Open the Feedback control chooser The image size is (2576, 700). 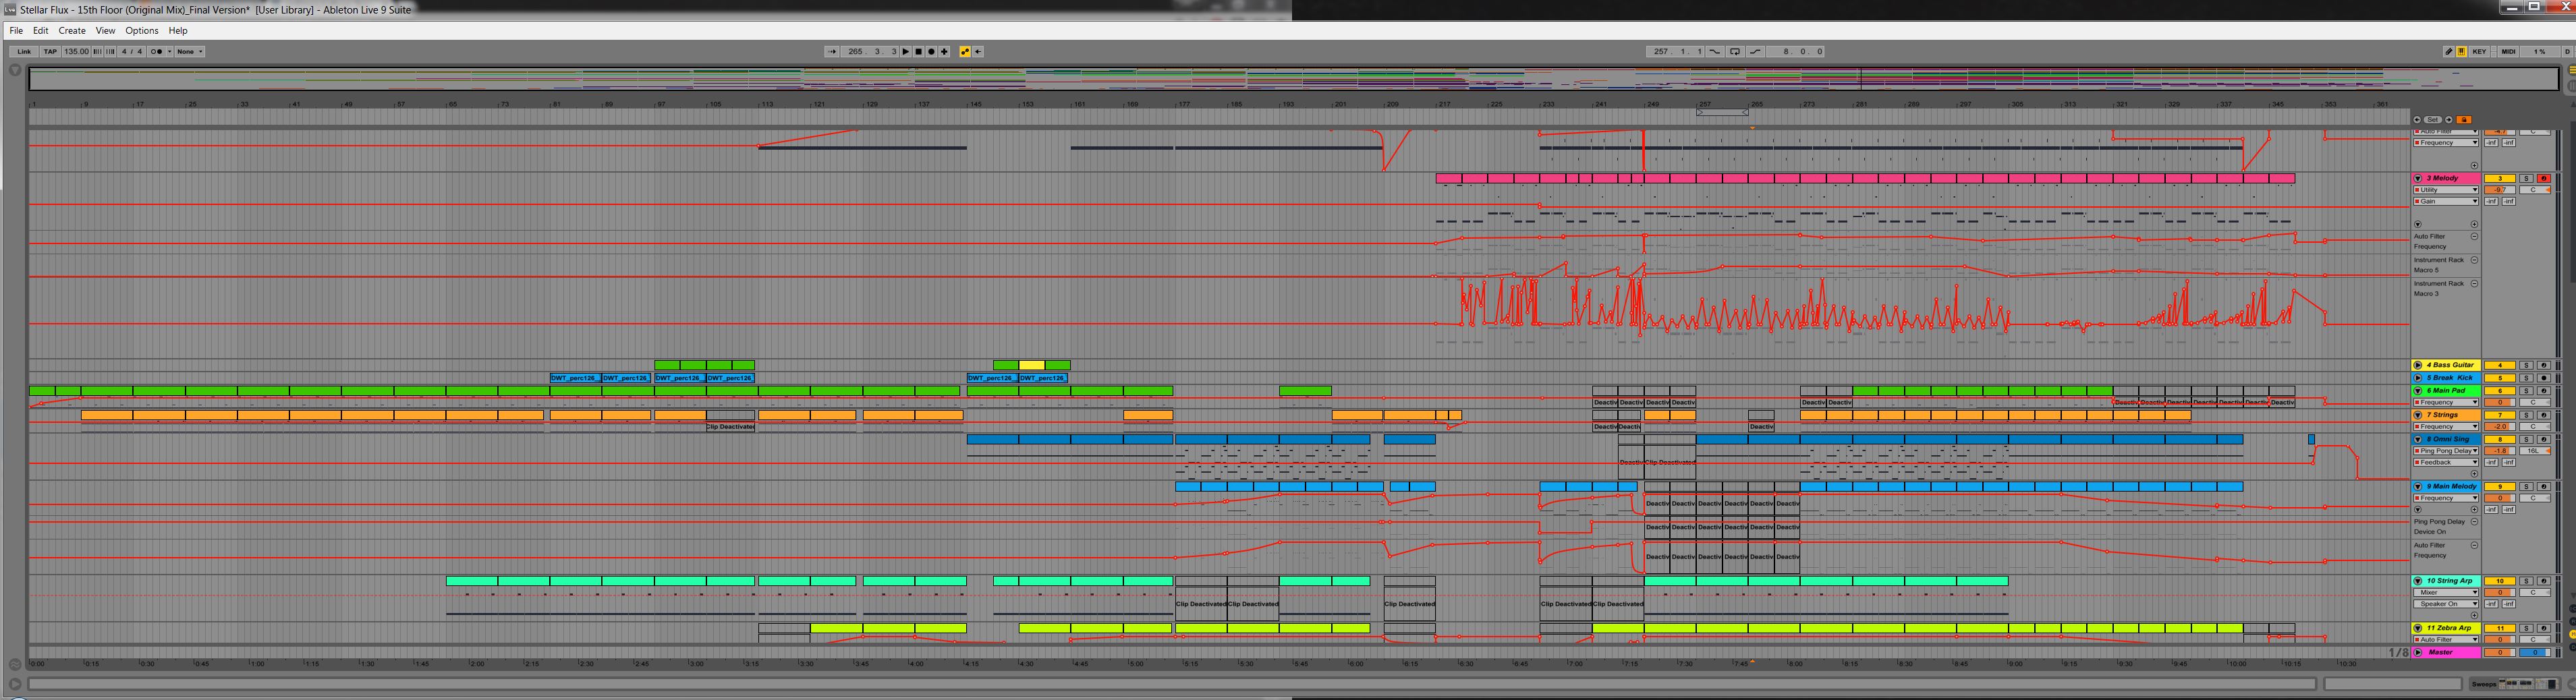pyautogui.click(x=2447, y=462)
